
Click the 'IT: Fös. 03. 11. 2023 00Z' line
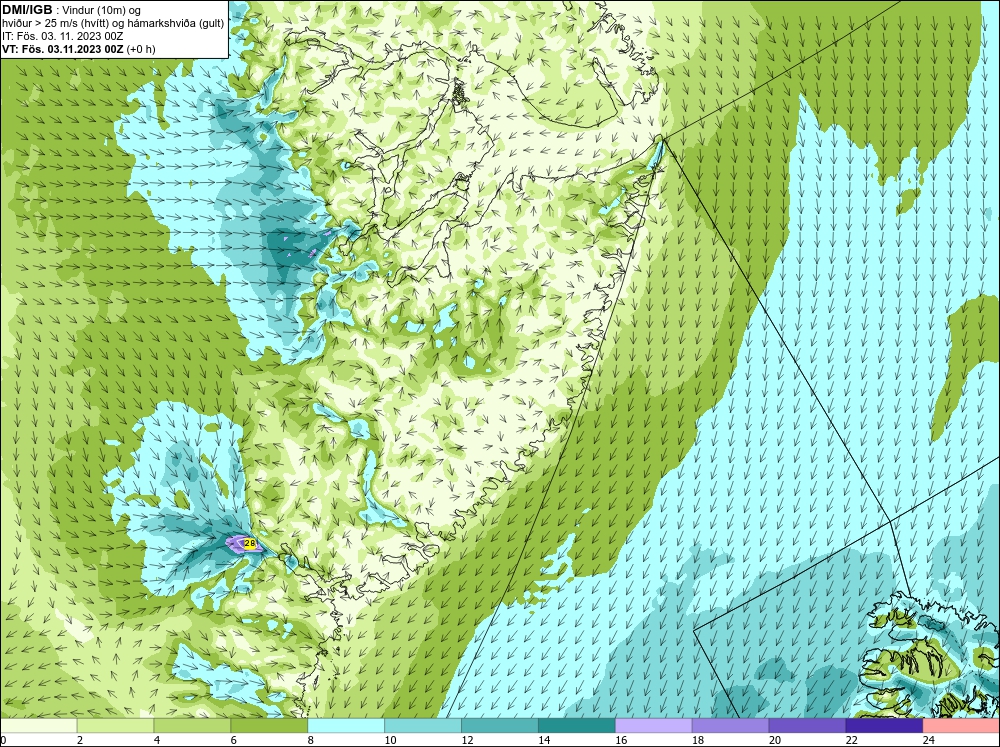(62, 36)
